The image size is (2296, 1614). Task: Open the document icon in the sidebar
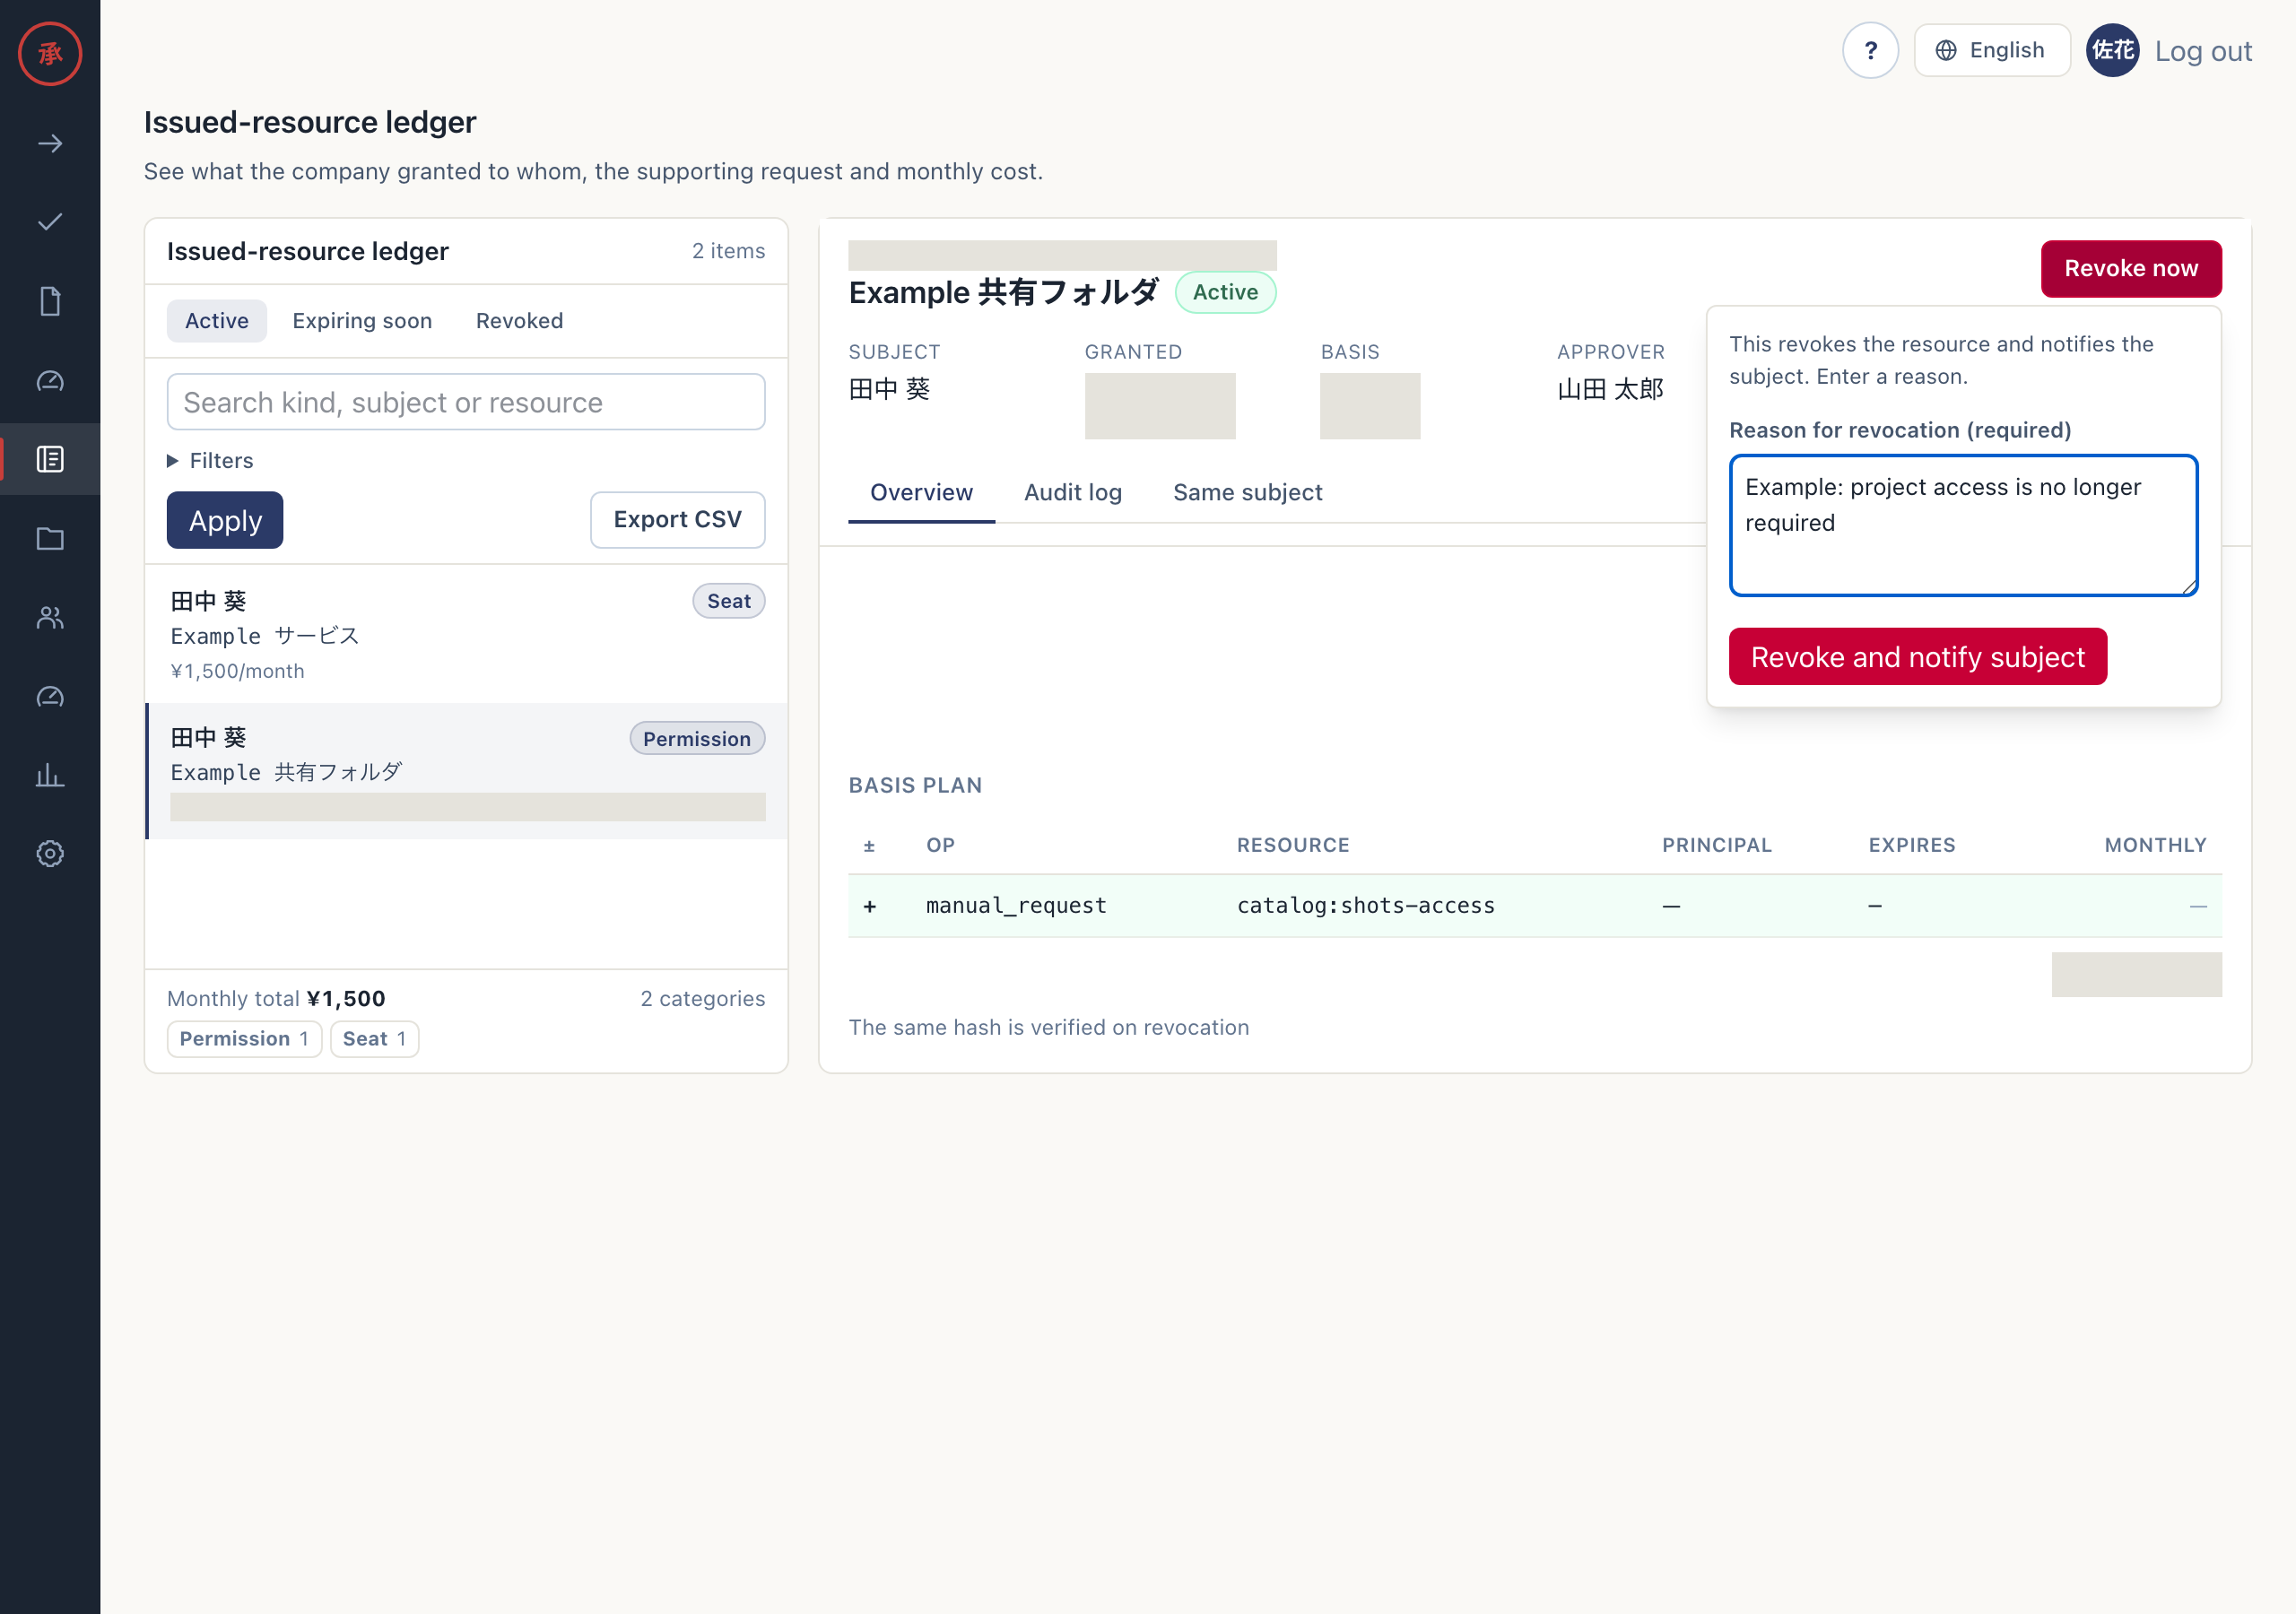click(x=50, y=301)
